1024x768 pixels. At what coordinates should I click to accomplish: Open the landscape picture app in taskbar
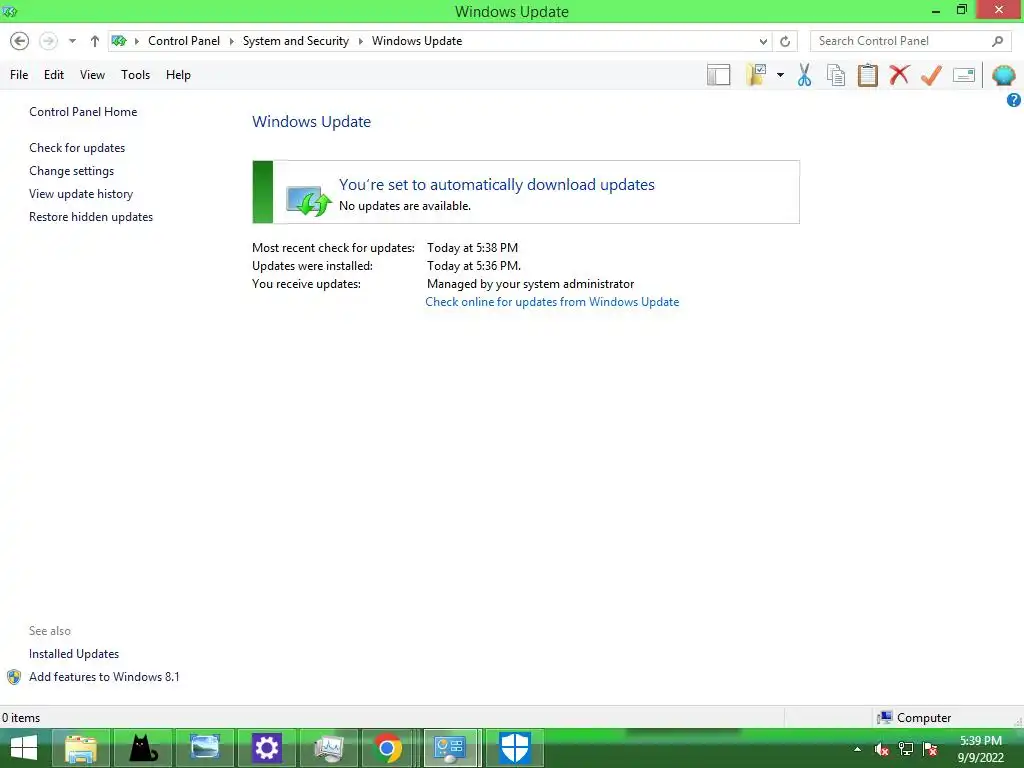[x=205, y=748]
